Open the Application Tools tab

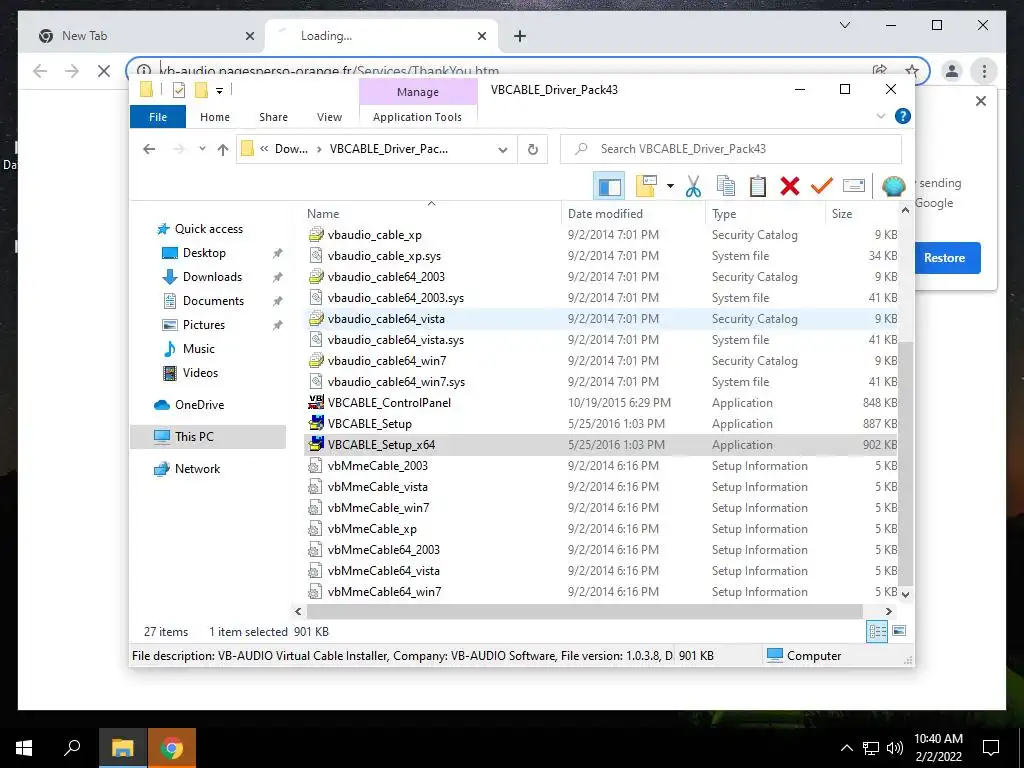(417, 117)
